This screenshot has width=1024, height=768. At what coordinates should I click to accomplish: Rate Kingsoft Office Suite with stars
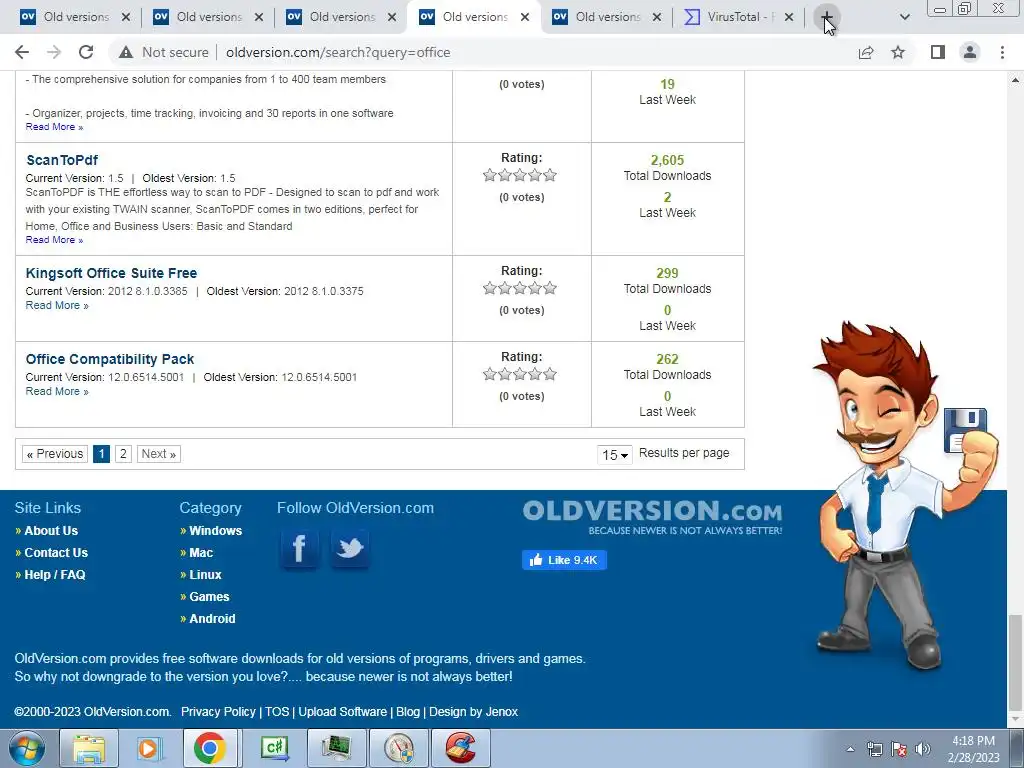point(520,288)
